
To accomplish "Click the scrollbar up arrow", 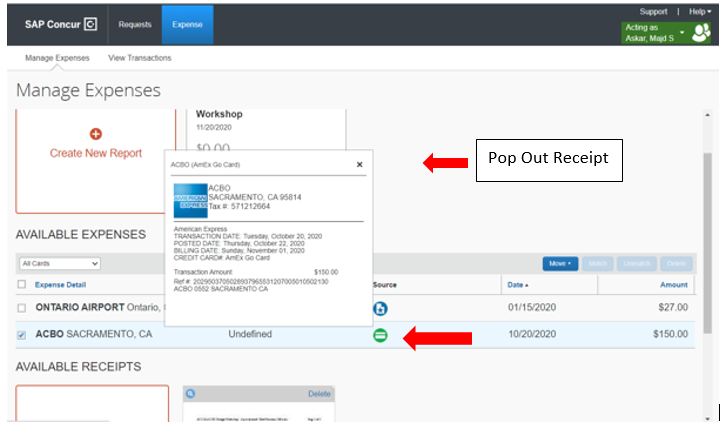I will (707, 115).
